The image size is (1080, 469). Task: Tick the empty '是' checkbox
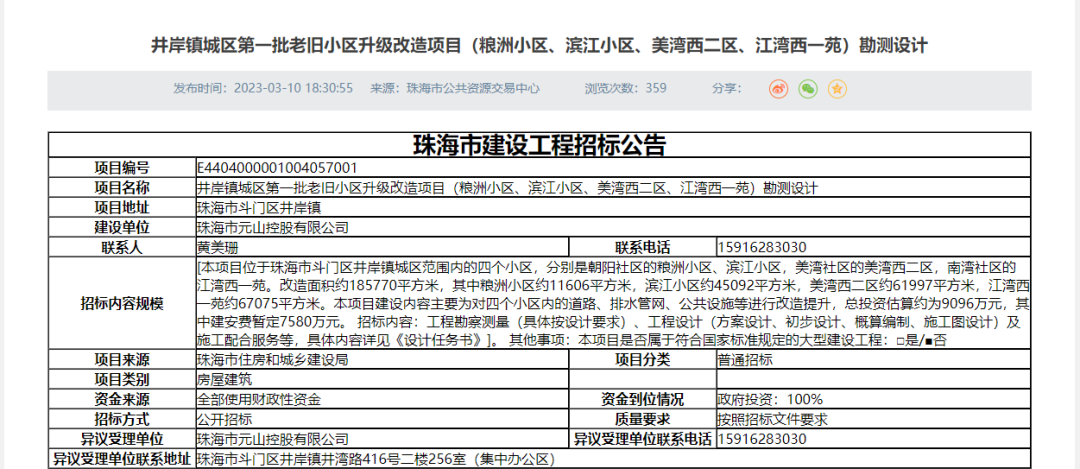point(901,340)
